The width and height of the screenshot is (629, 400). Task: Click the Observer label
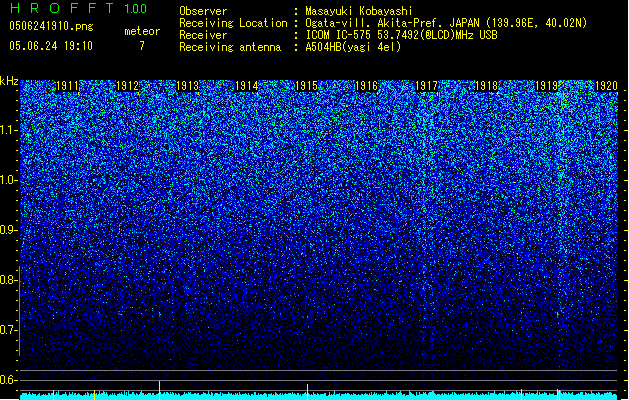click(x=203, y=11)
